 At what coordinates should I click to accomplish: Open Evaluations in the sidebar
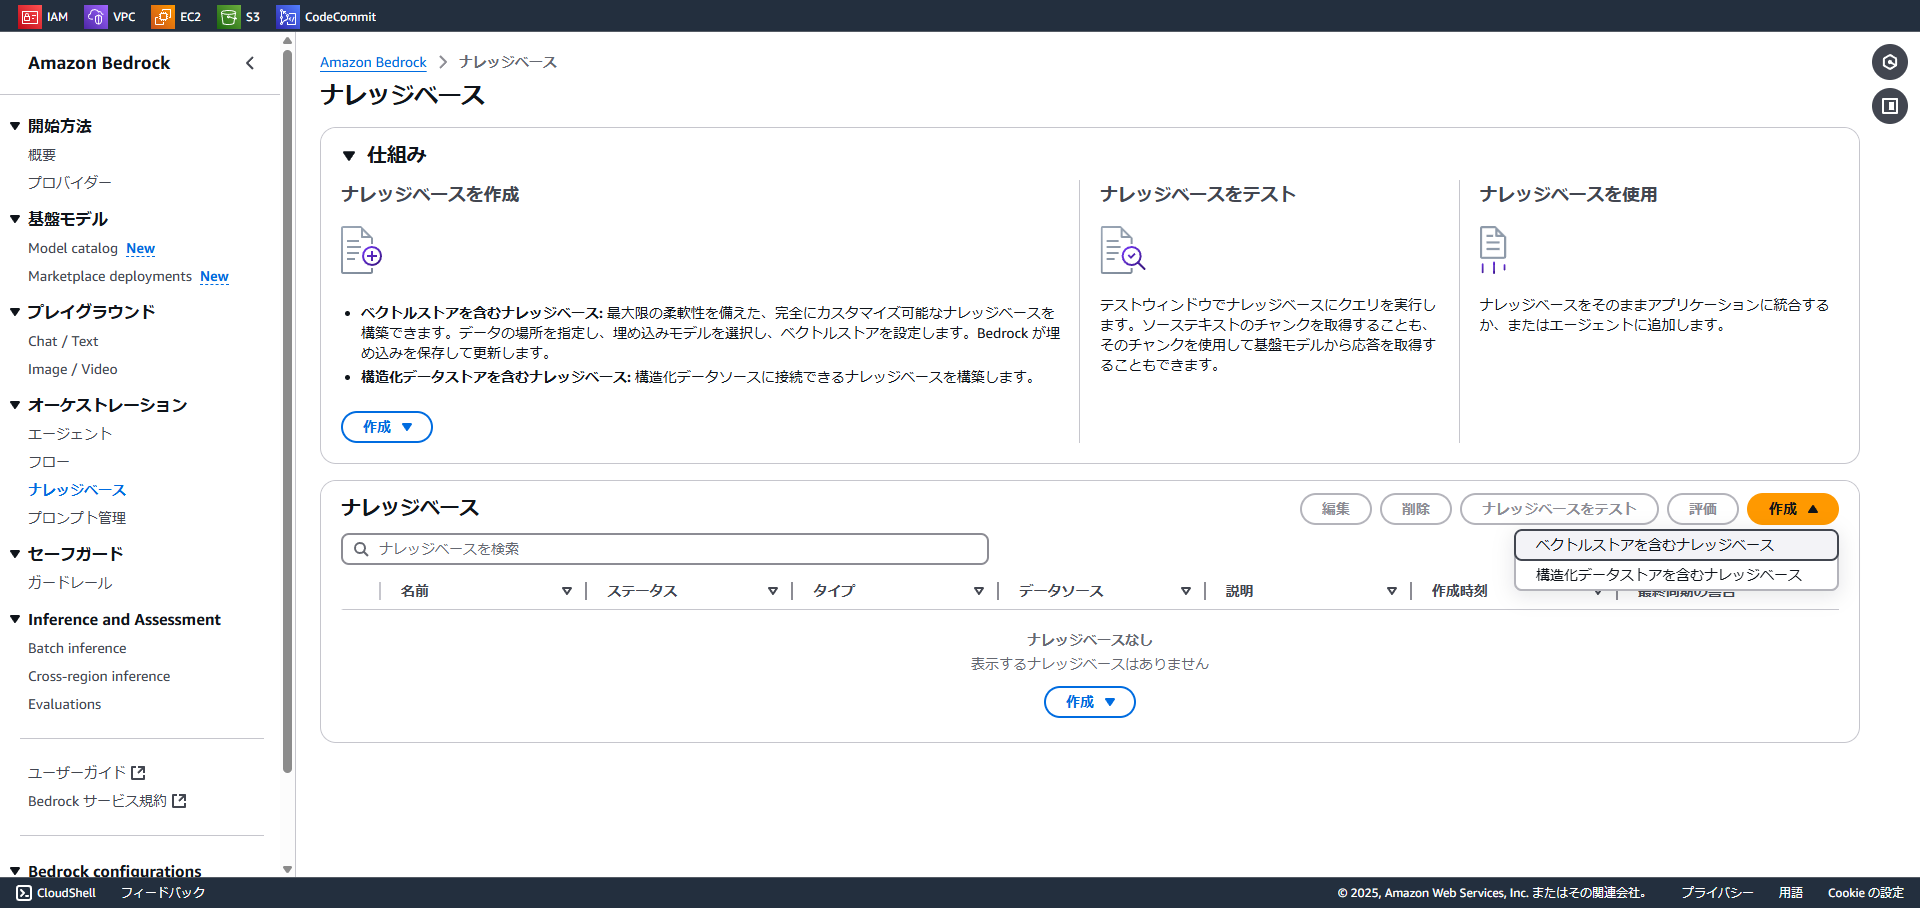65,704
